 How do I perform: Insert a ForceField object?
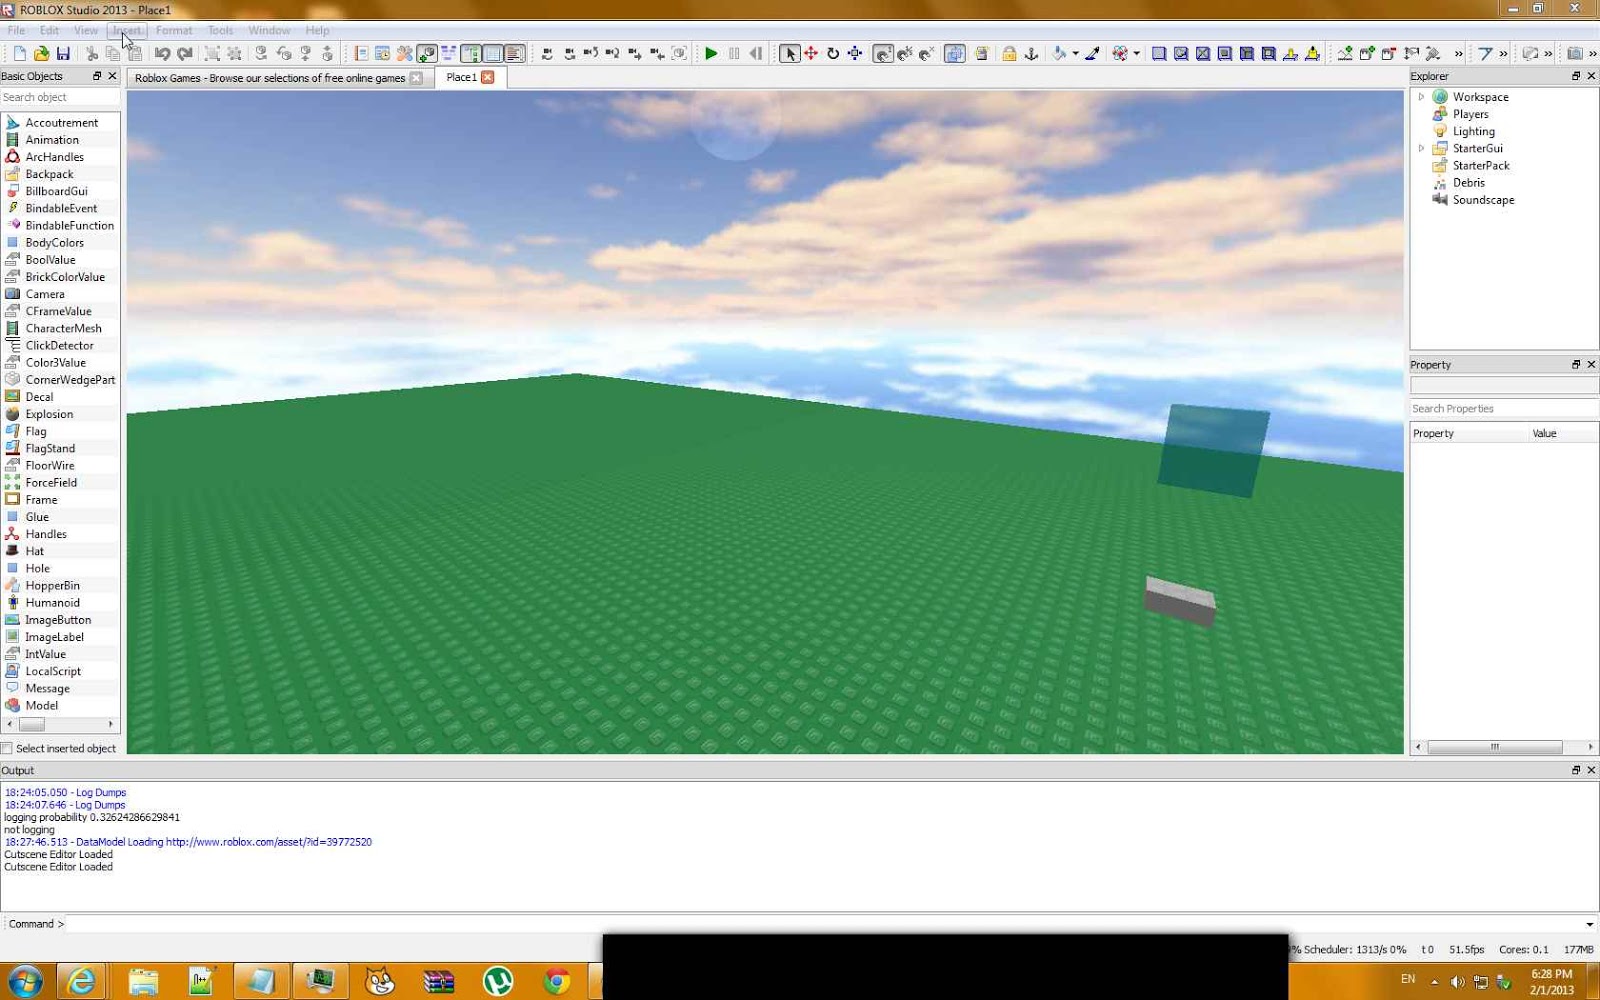click(x=51, y=483)
